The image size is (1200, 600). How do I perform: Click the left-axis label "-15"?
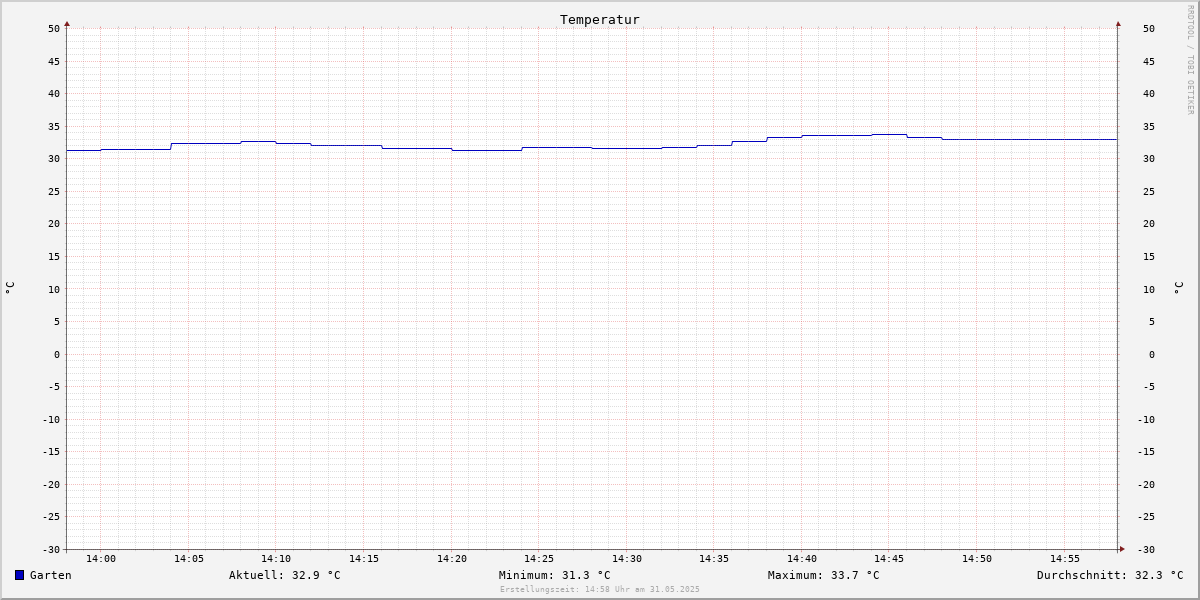click(51, 451)
